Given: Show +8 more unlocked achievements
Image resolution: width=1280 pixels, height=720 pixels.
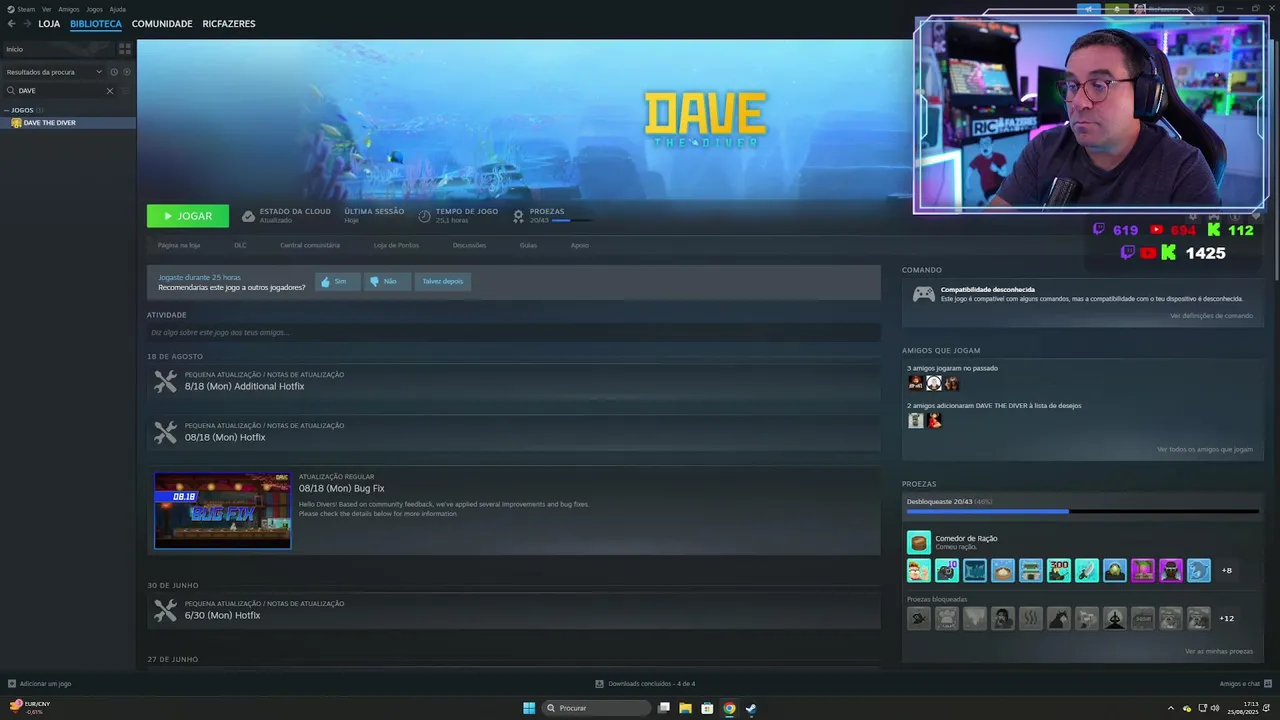Looking at the screenshot, I should pos(1227,570).
